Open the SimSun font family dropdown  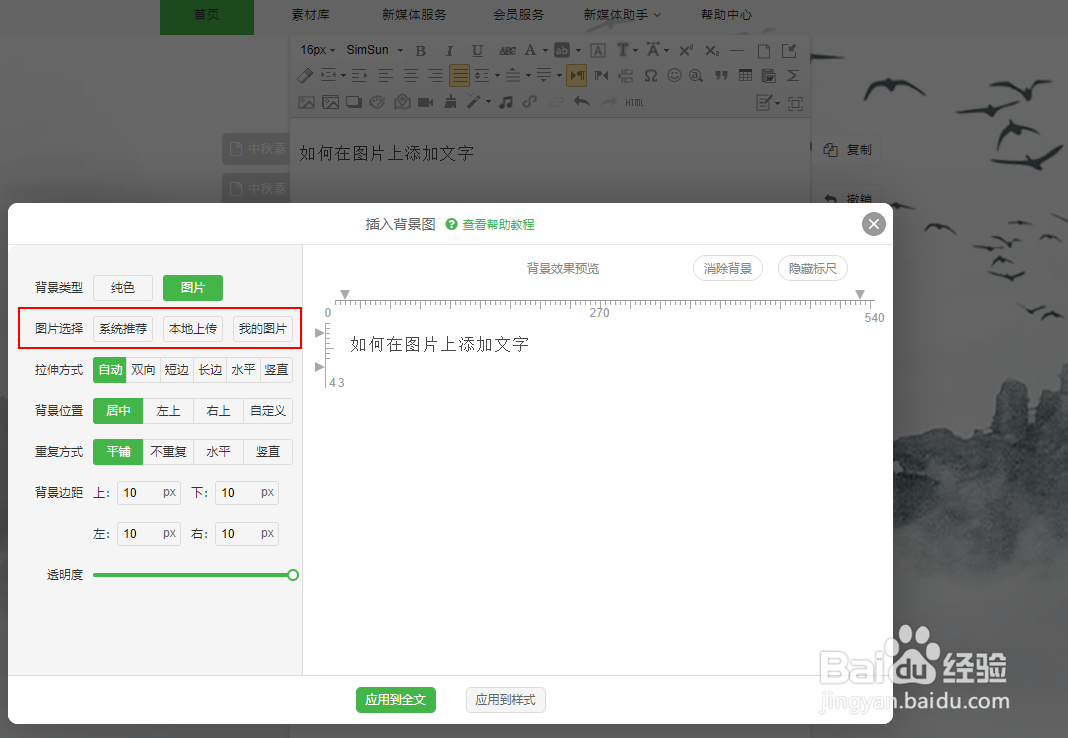pos(370,49)
